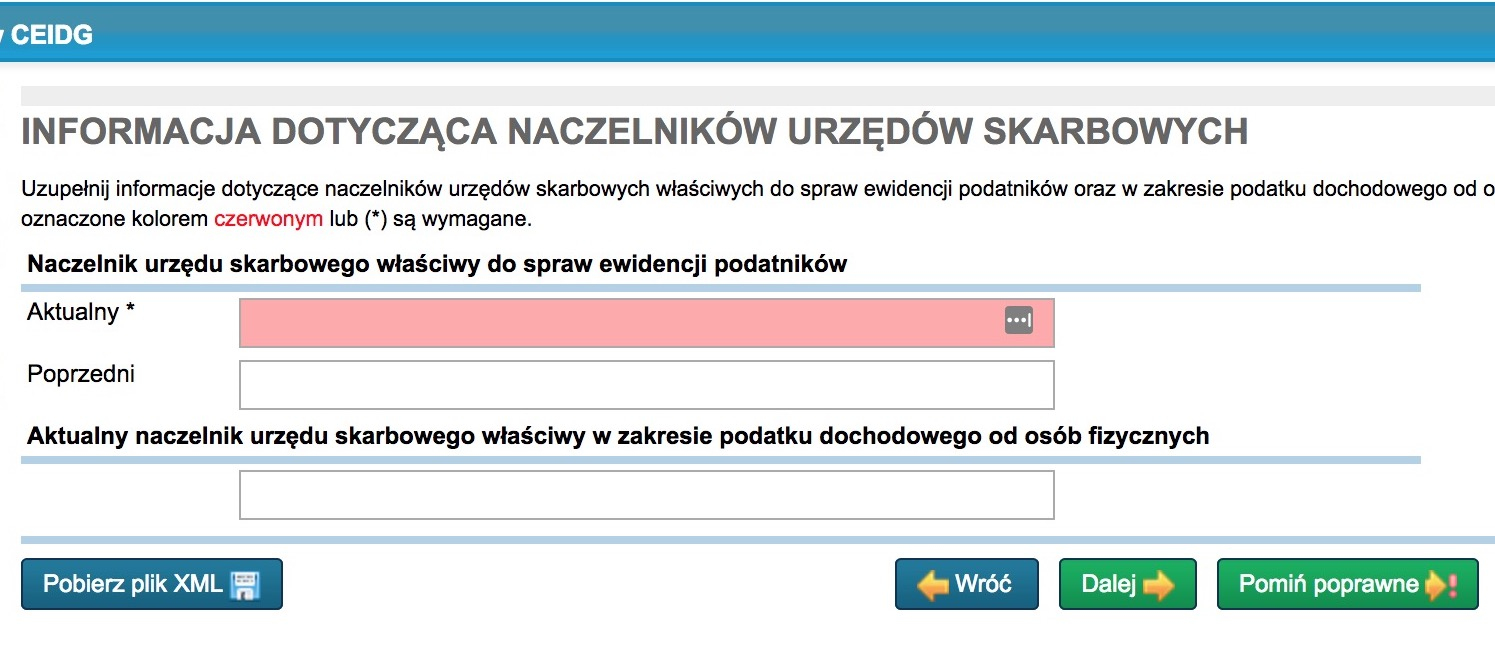This screenshot has width=1495, height=668.
Task: Click the autofill icon inside the Aktualny field
Action: coord(1018,321)
